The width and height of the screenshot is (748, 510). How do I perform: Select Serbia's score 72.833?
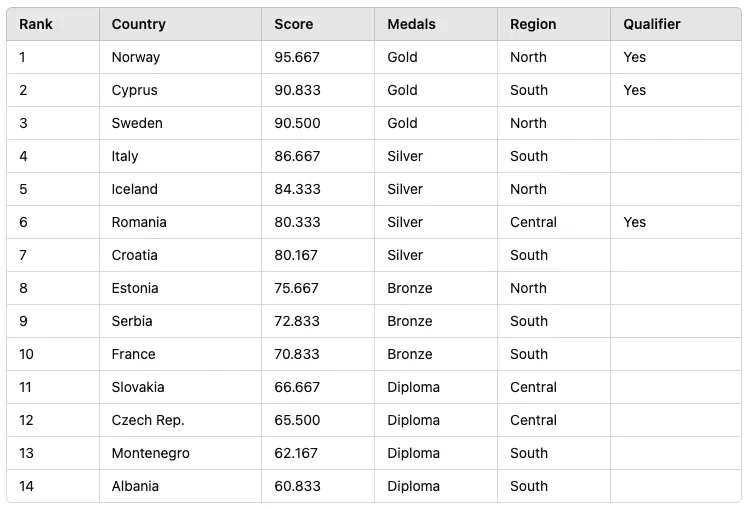[297, 321]
